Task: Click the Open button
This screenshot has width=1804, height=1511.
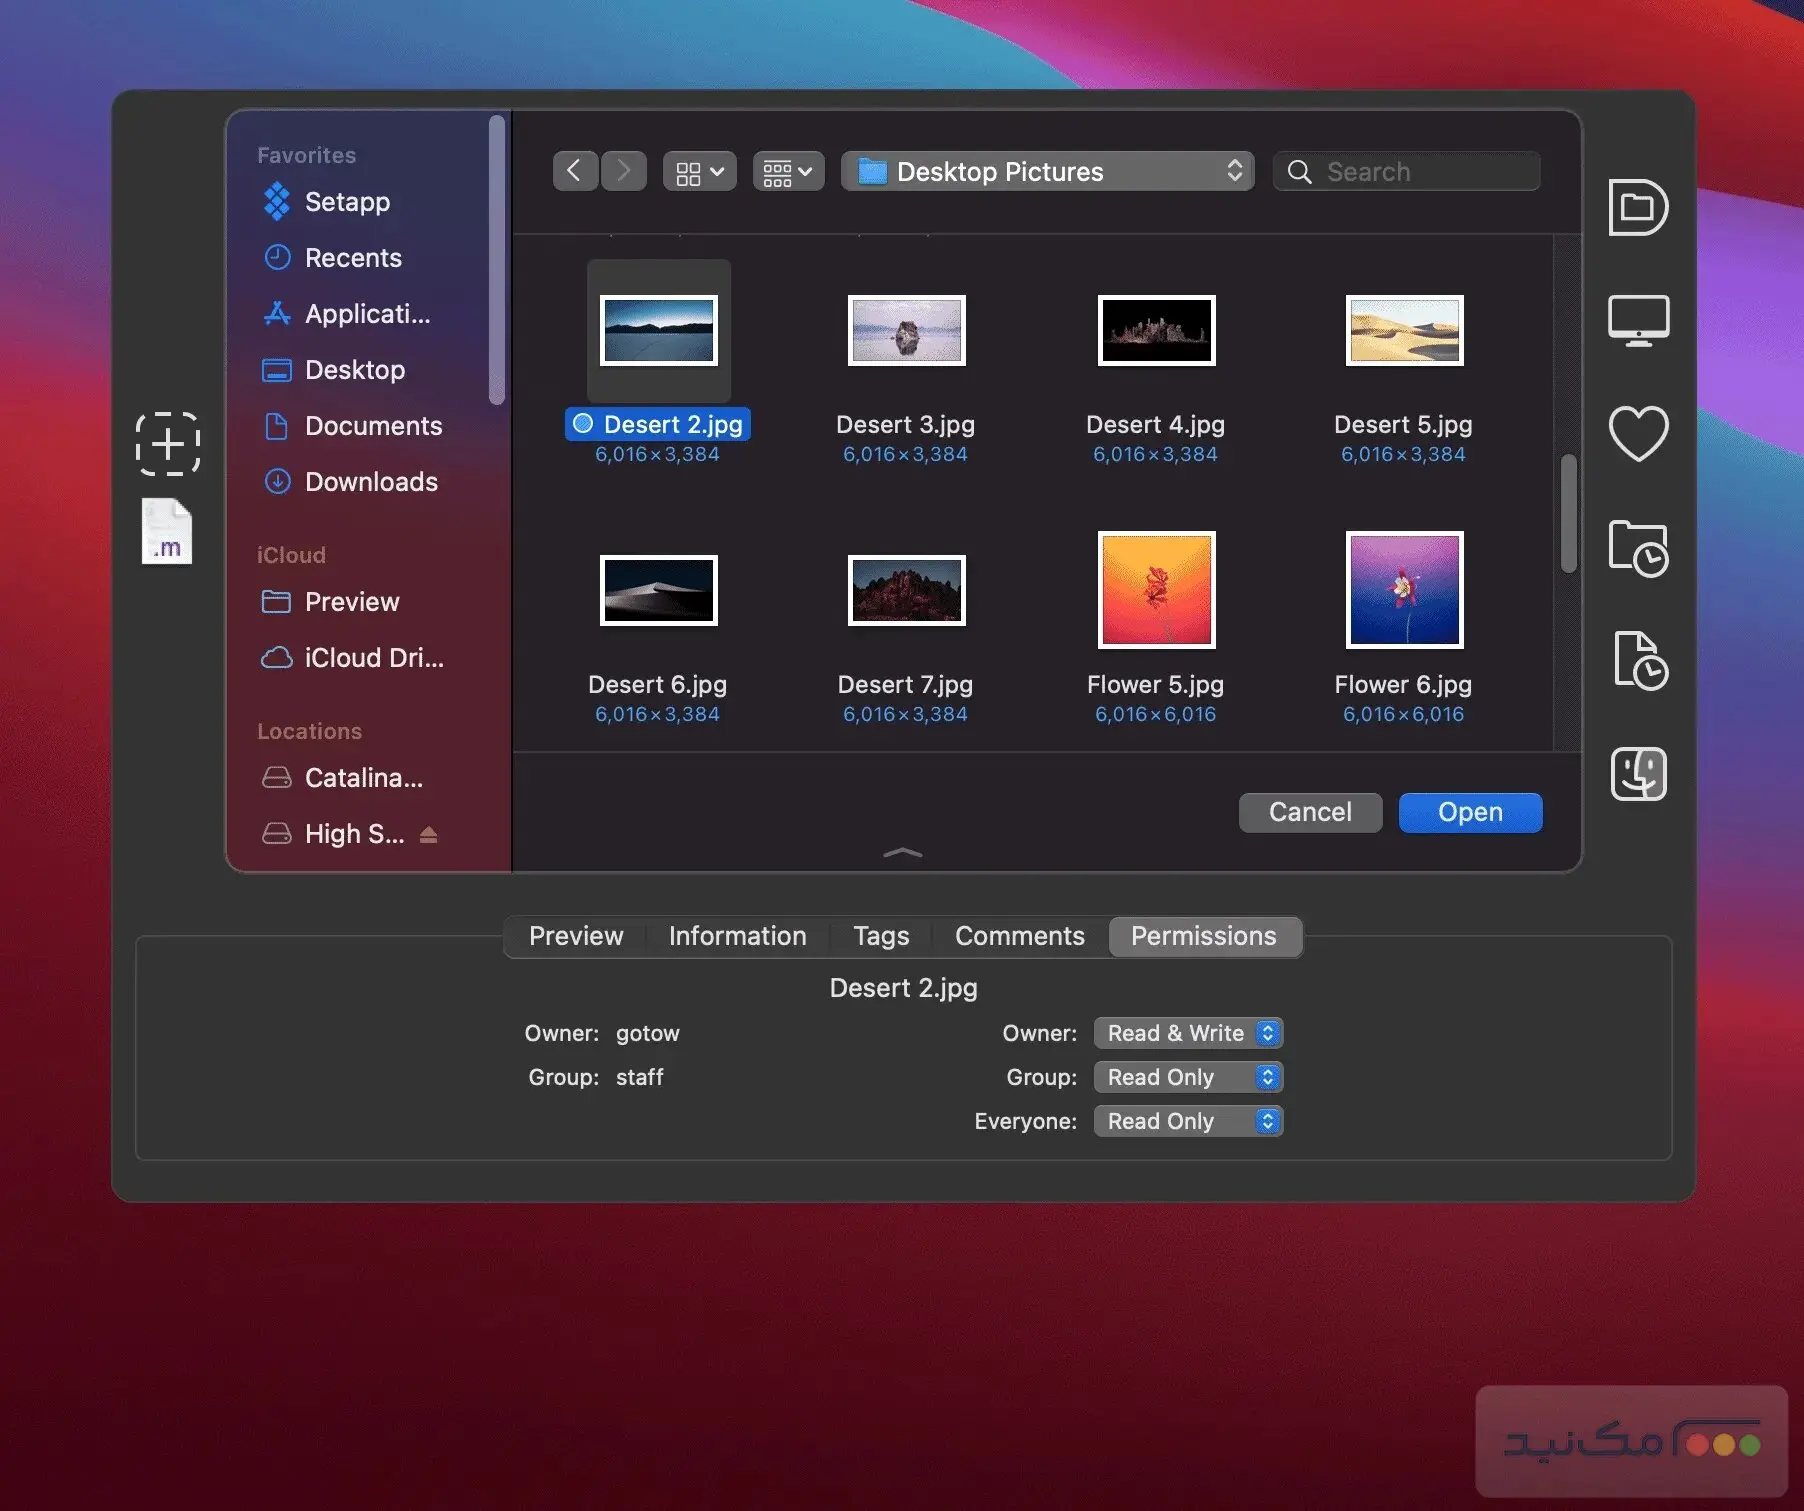Action: [1470, 812]
